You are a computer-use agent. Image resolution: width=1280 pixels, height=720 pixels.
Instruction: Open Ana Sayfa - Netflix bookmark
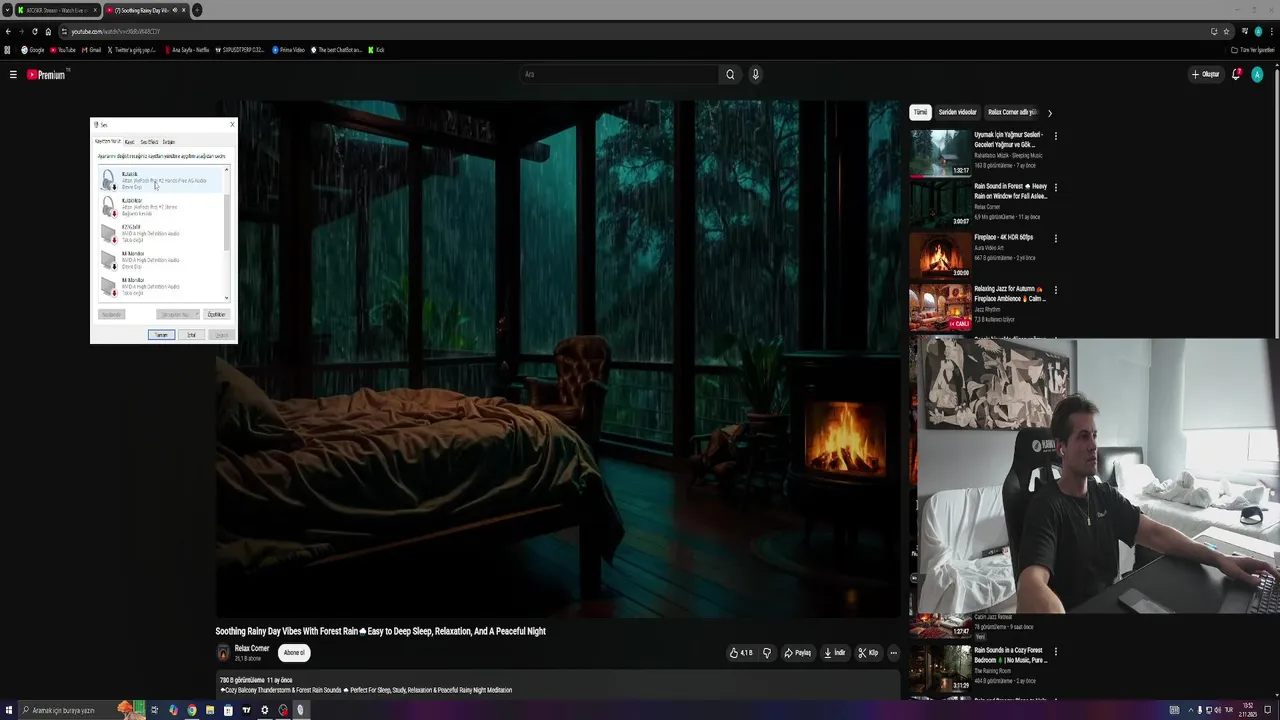coord(187,50)
